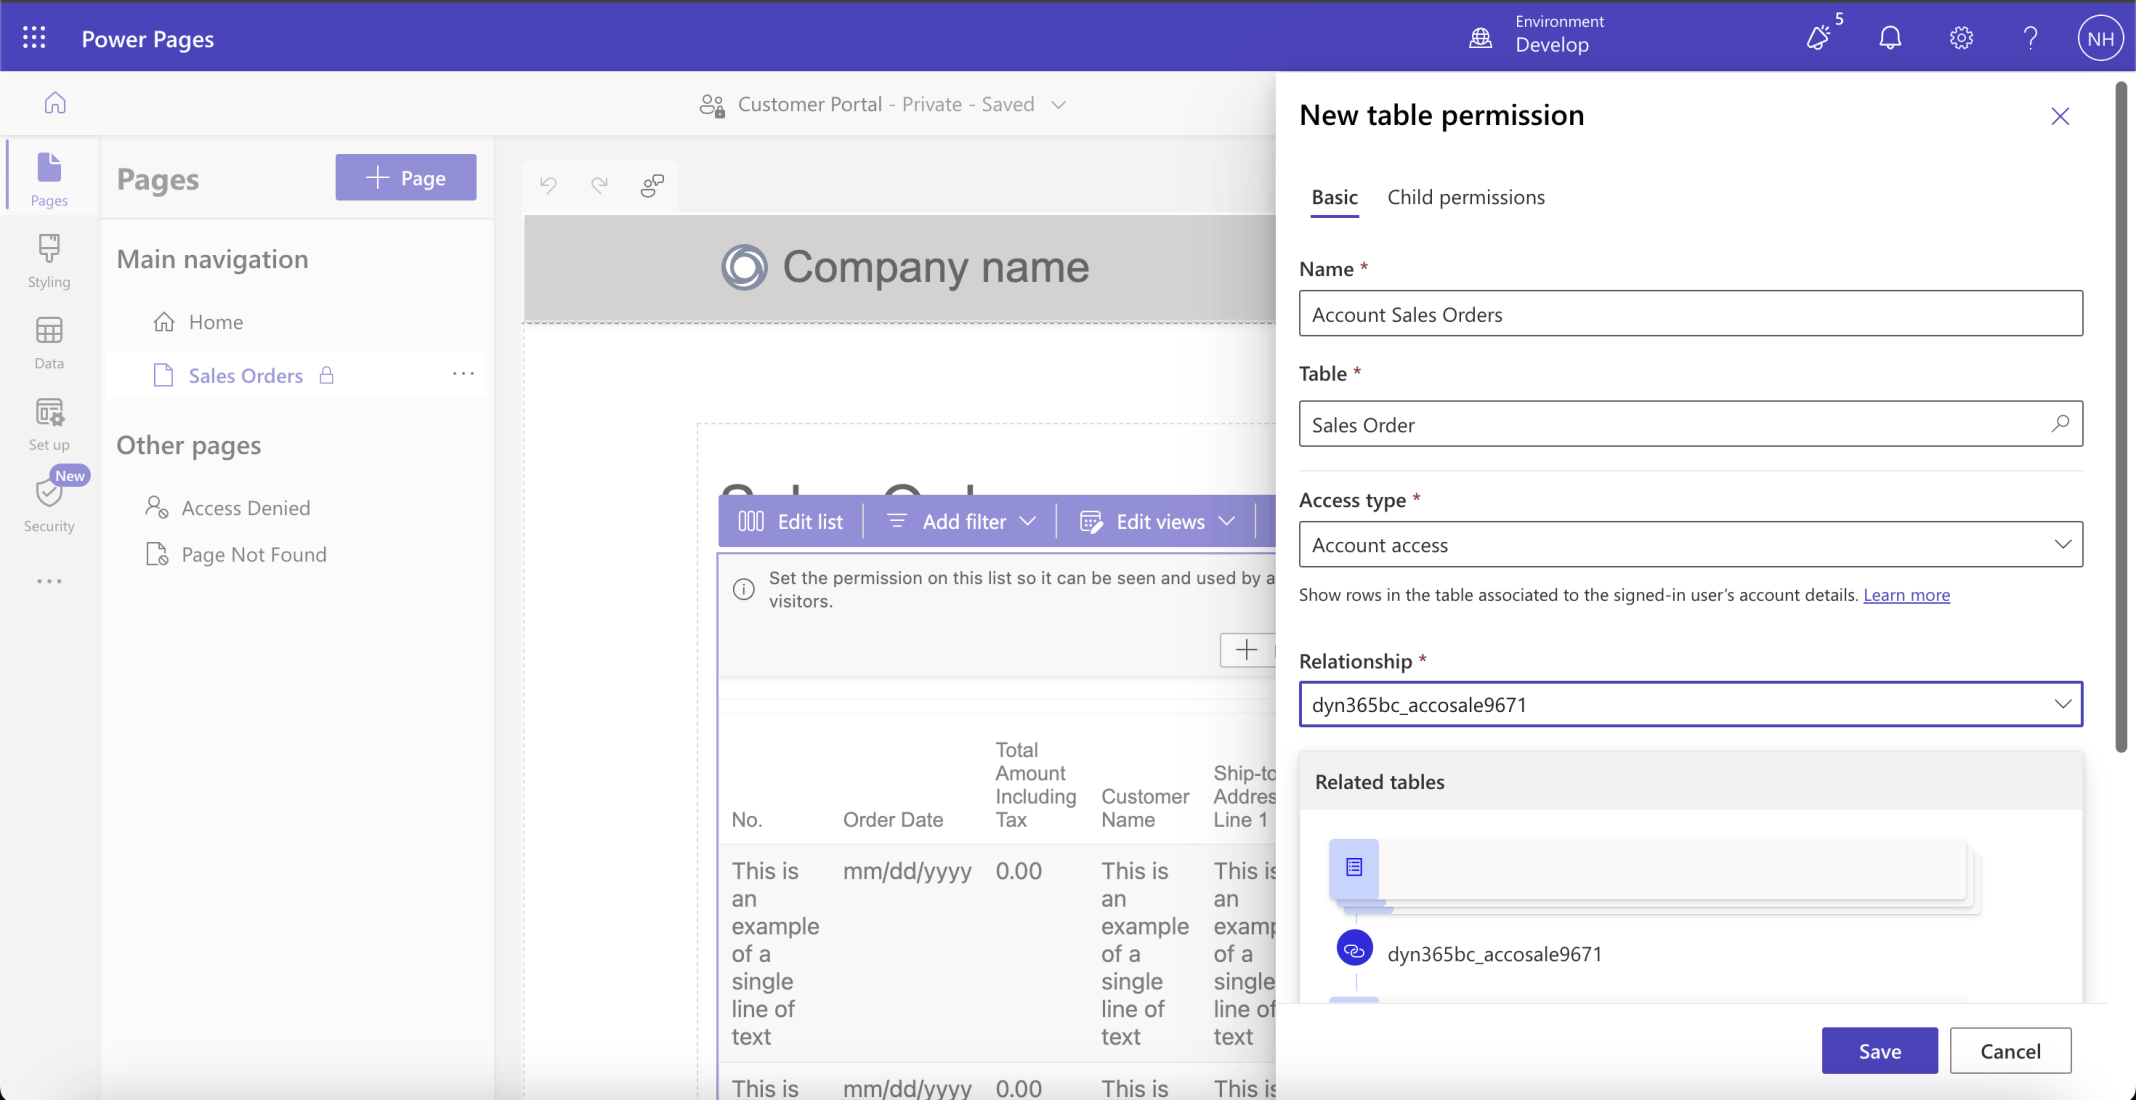Click into the Name input field
Viewport: 2136px width, 1100px height.
(1690, 314)
